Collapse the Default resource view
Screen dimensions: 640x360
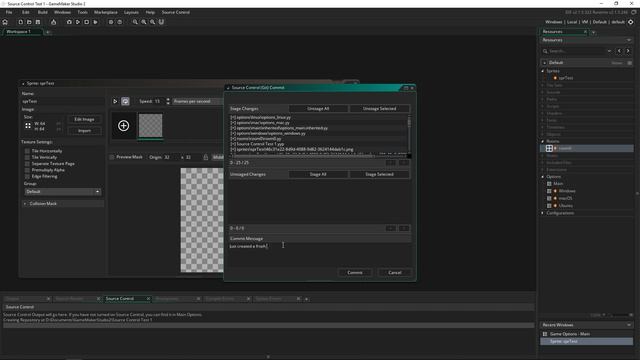(x=544, y=63)
